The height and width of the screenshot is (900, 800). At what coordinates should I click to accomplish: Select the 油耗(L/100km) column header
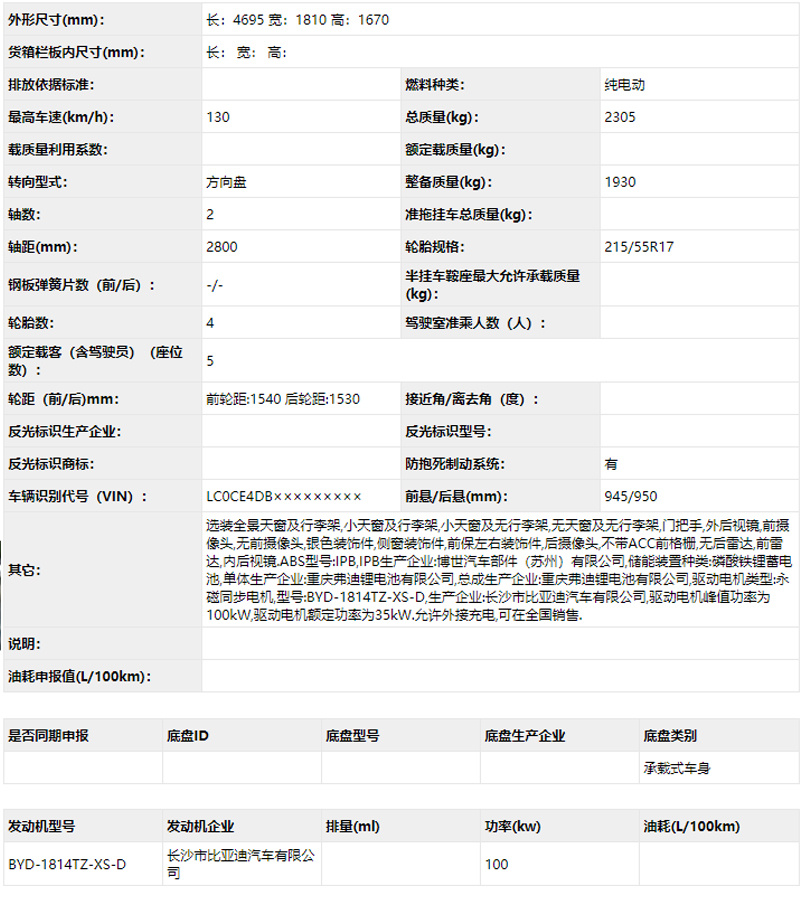pyautogui.click(x=692, y=827)
